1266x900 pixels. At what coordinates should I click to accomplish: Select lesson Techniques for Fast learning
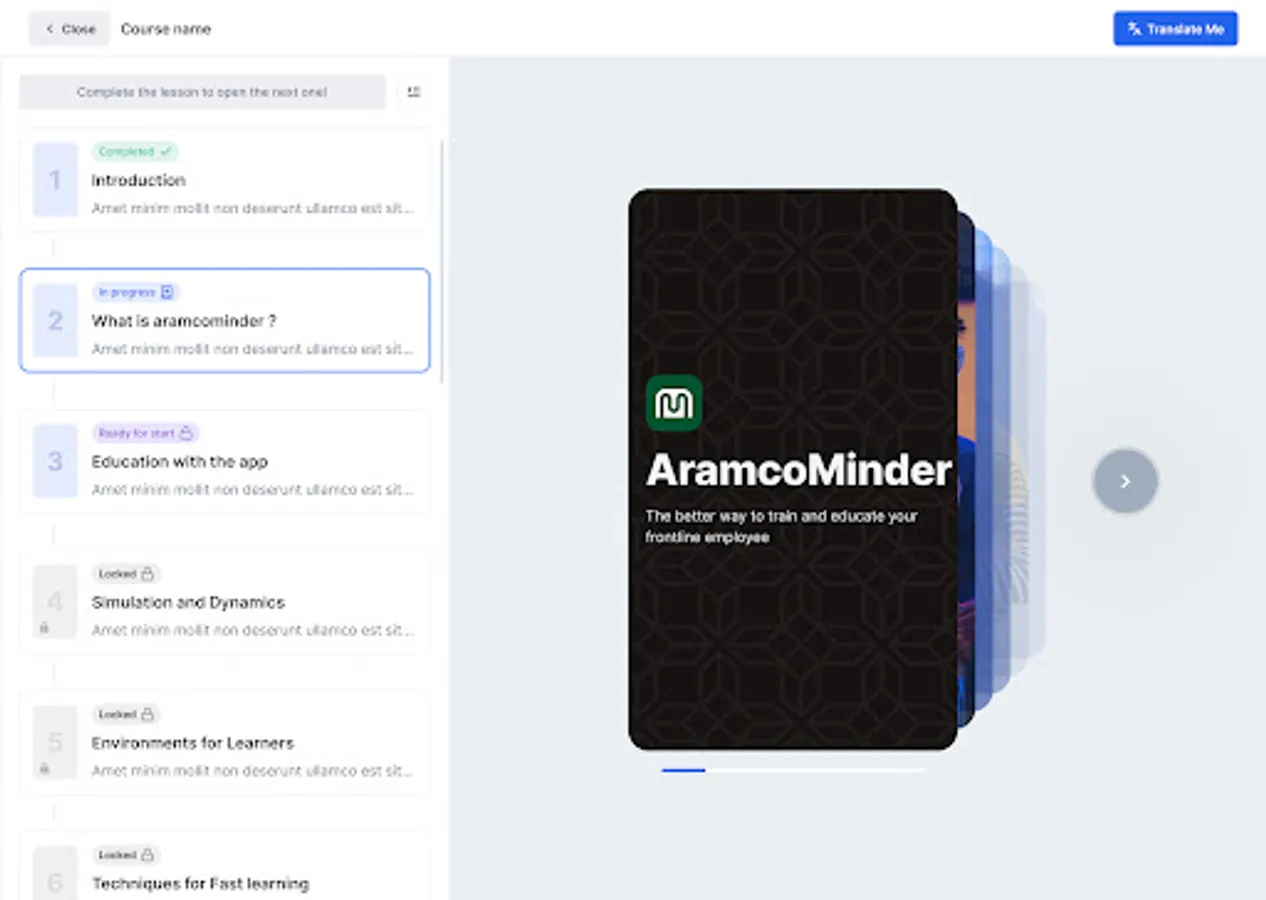[x=225, y=865]
